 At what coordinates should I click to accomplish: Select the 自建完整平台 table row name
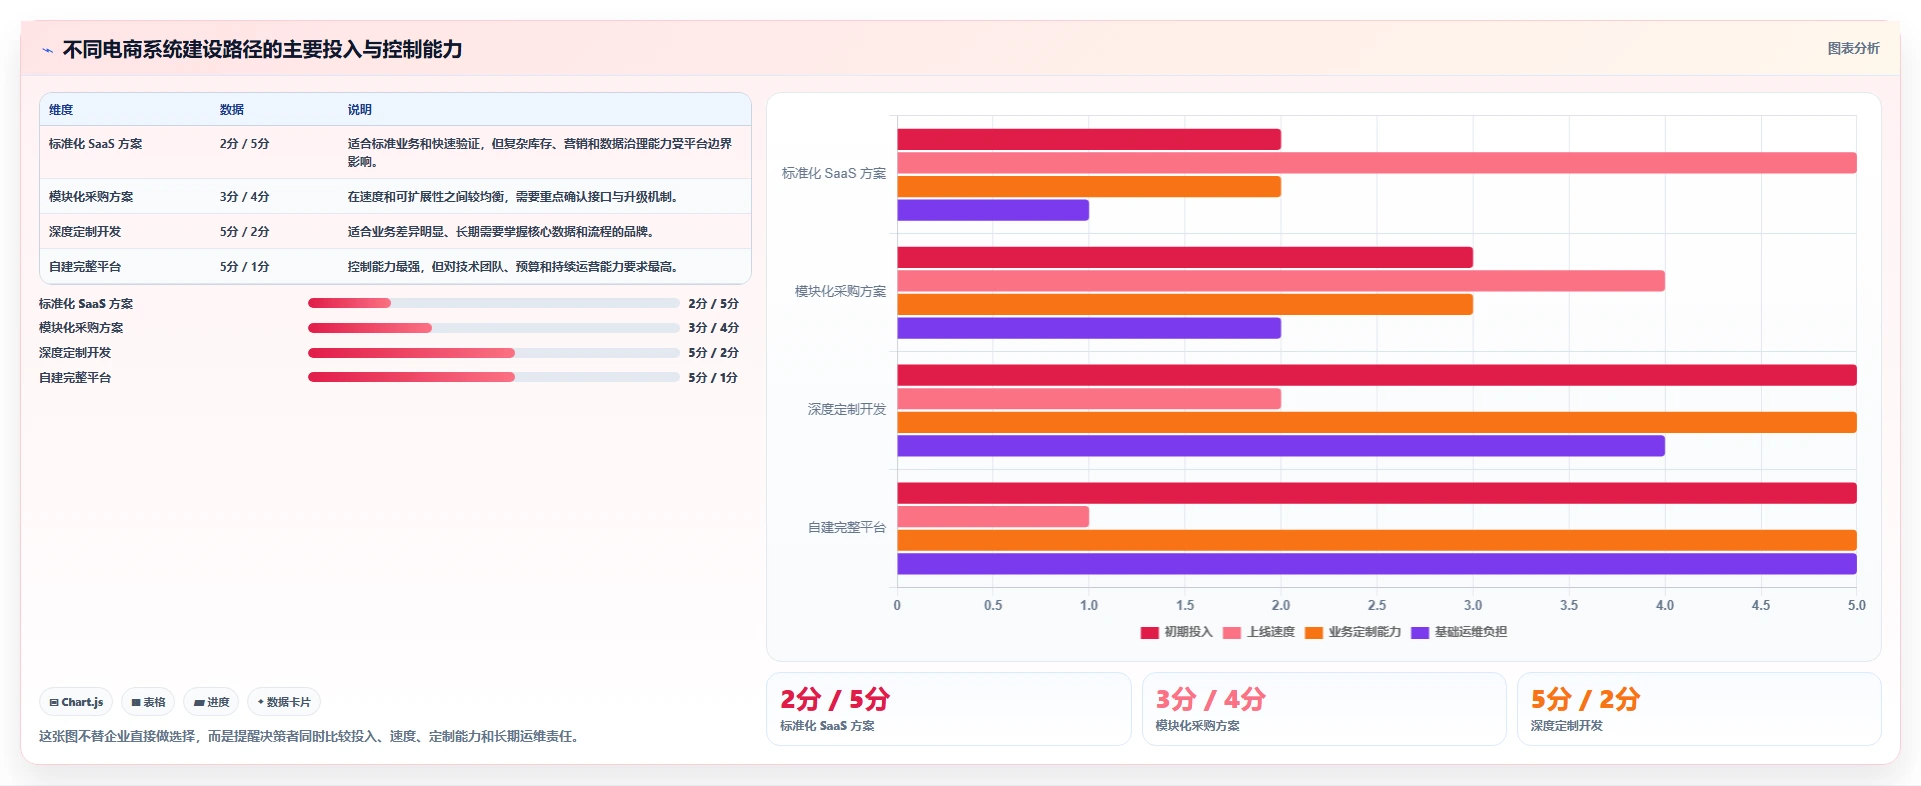tap(85, 267)
